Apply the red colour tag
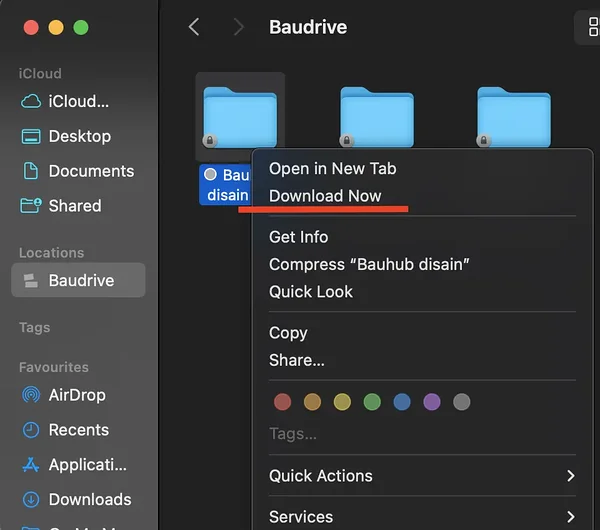 (x=283, y=402)
